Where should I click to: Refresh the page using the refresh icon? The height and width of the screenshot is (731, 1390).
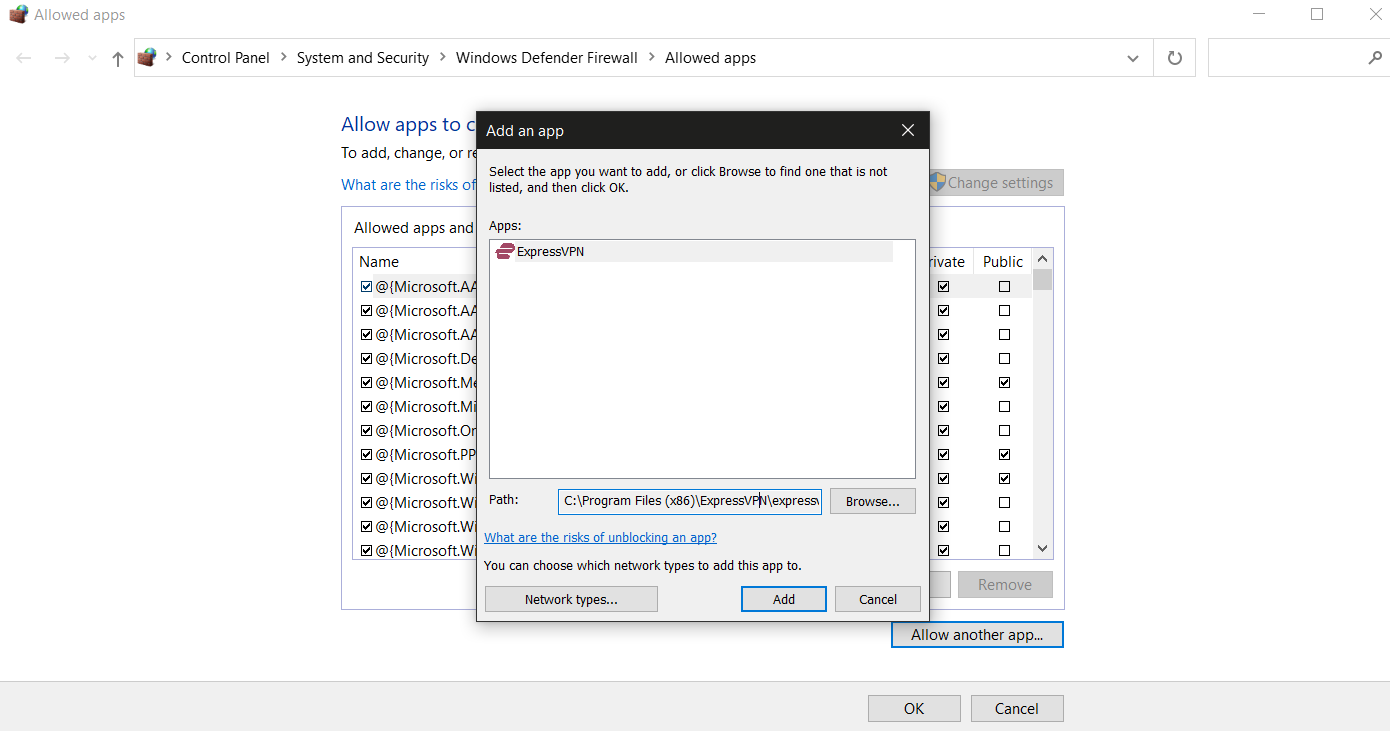[x=1174, y=57]
